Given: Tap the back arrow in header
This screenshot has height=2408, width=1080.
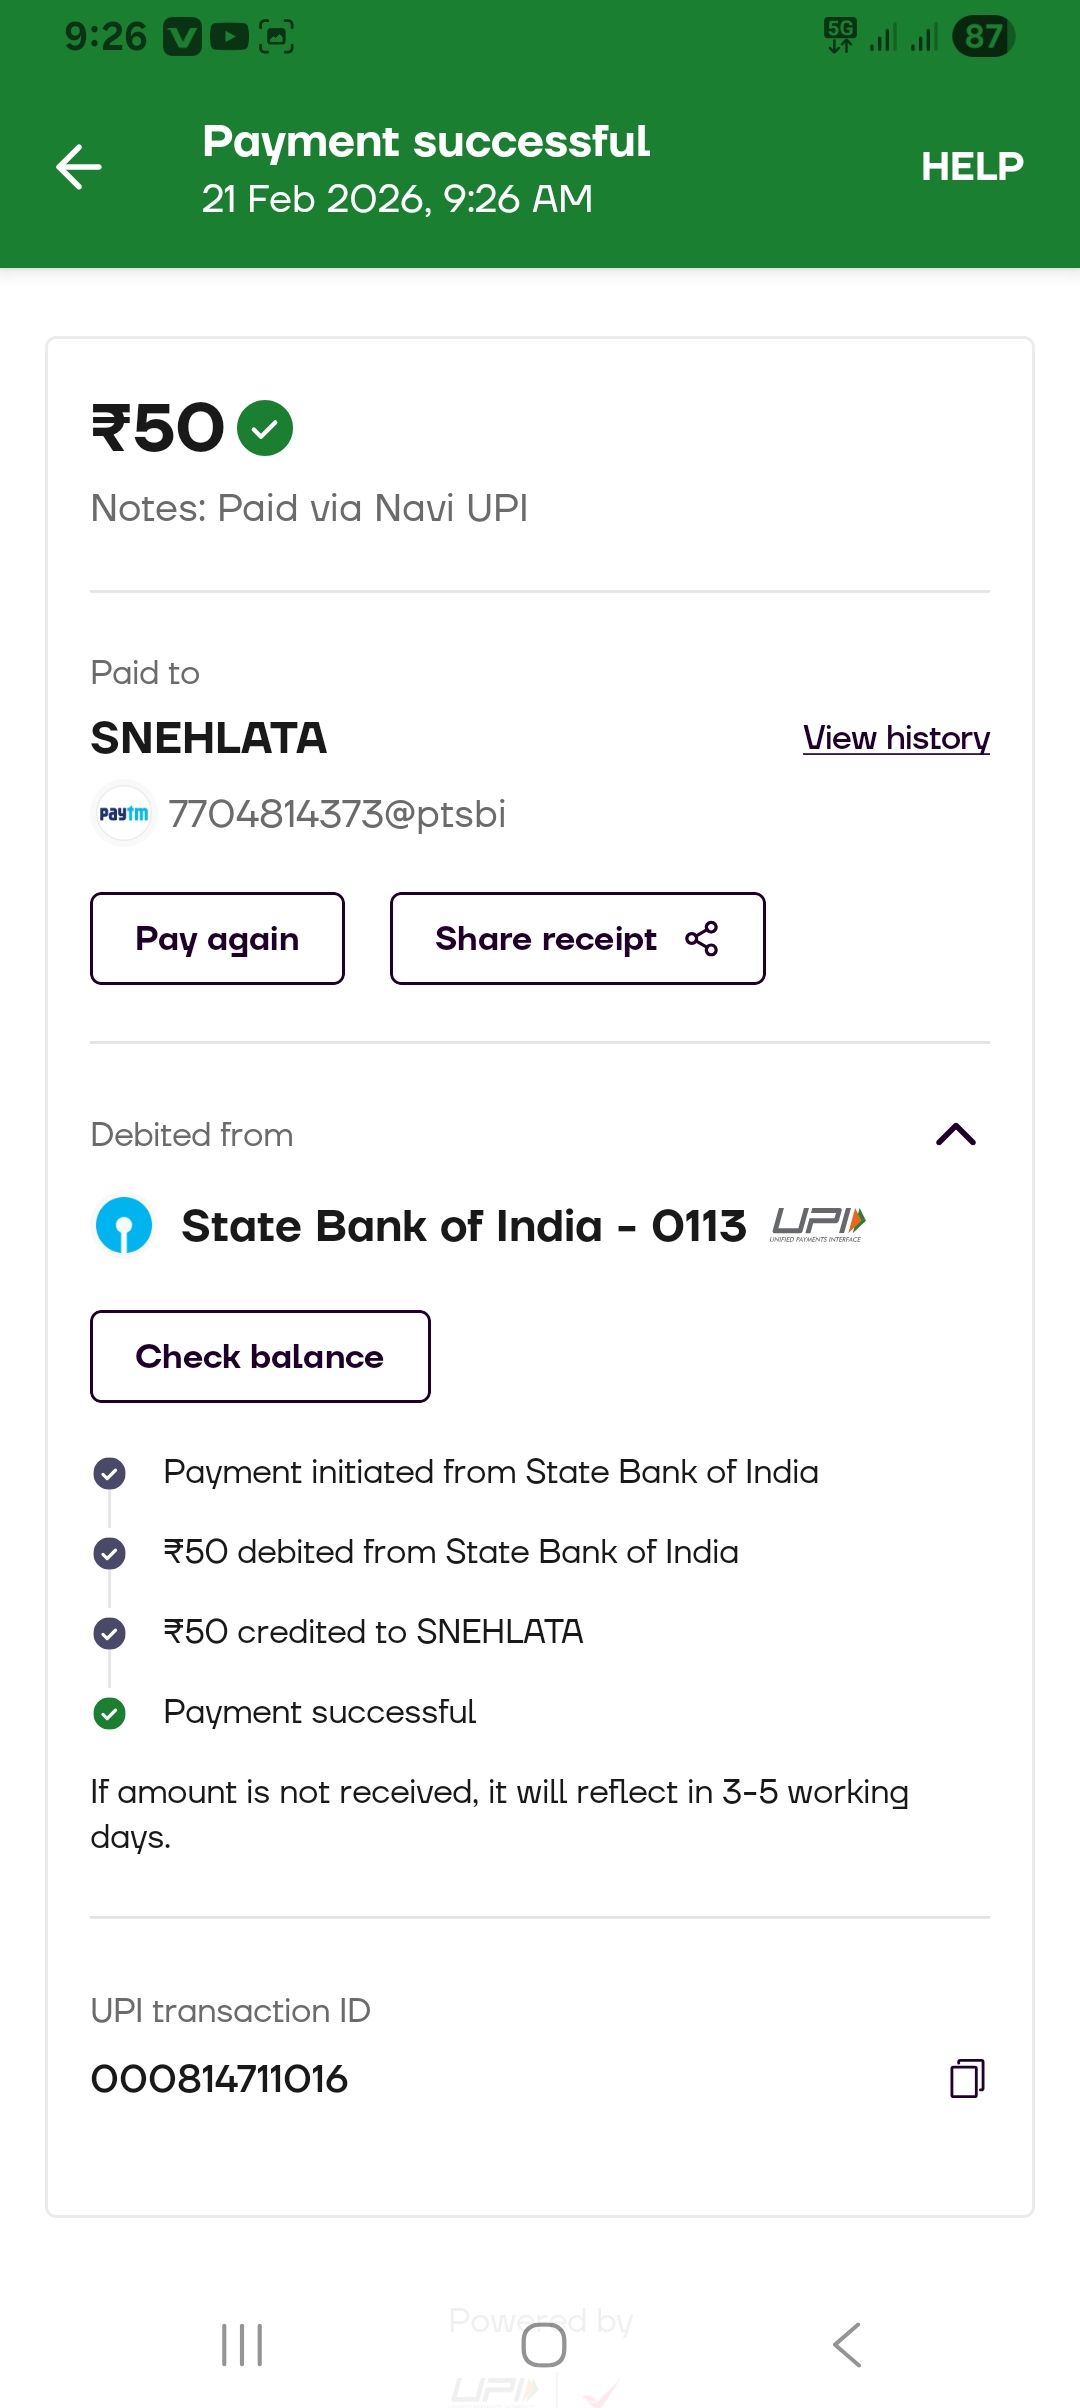Looking at the screenshot, I should click(x=79, y=167).
